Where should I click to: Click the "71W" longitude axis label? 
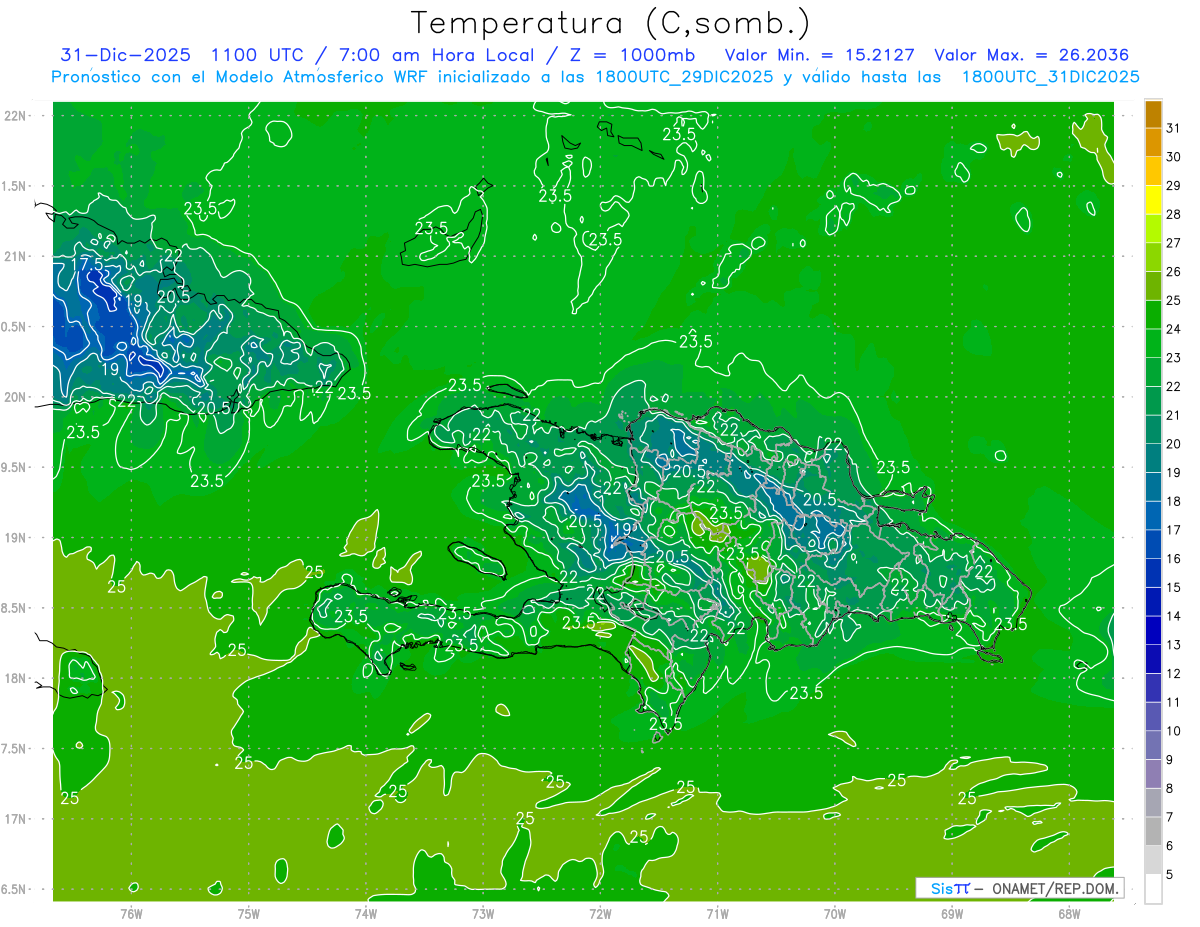click(717, 914)
